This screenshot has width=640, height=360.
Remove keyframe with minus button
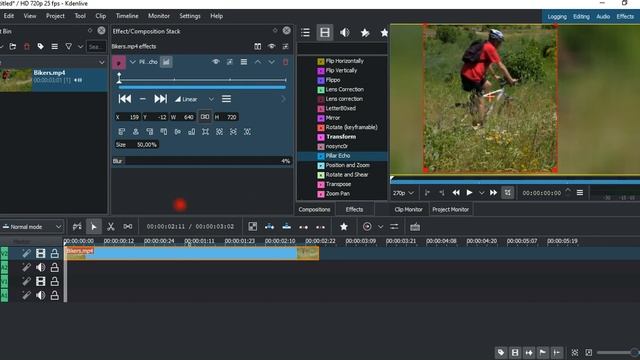coord(142,99)
